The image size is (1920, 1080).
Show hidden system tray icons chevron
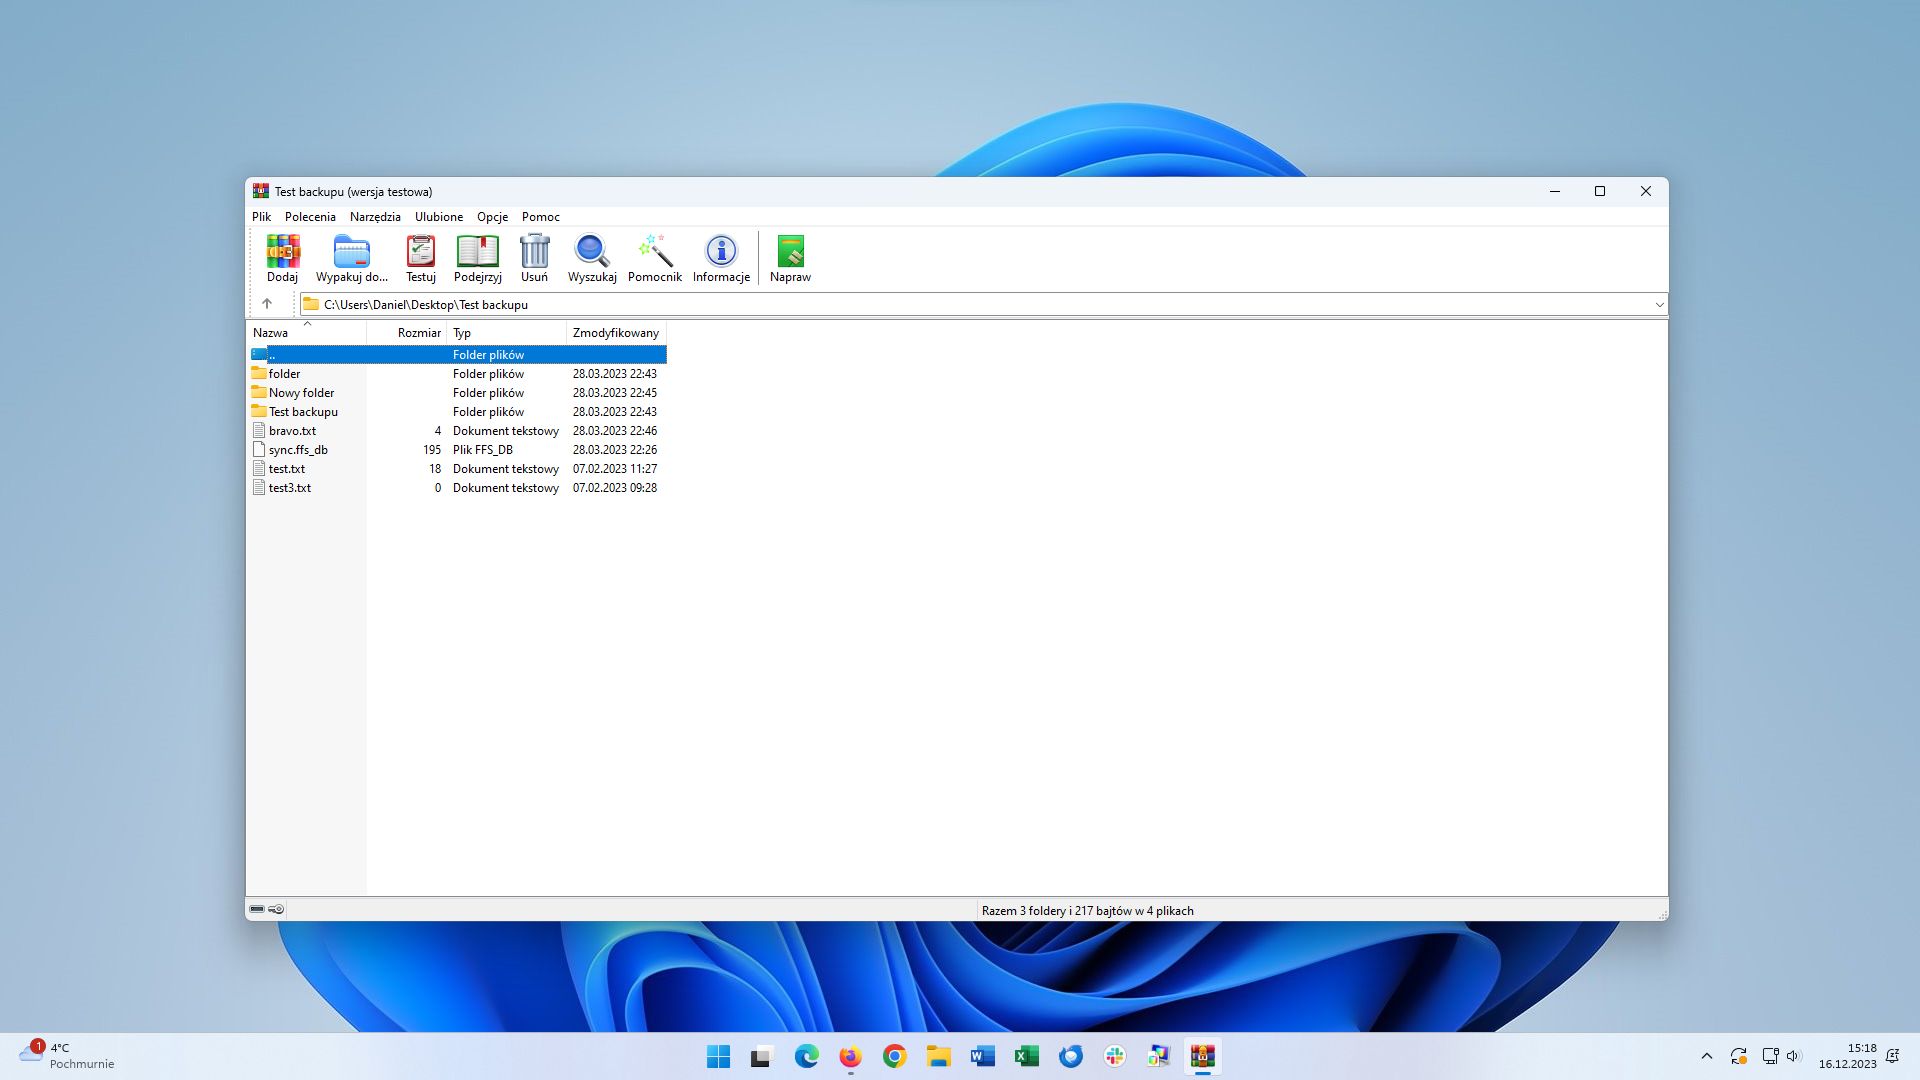point(1706,1056)
